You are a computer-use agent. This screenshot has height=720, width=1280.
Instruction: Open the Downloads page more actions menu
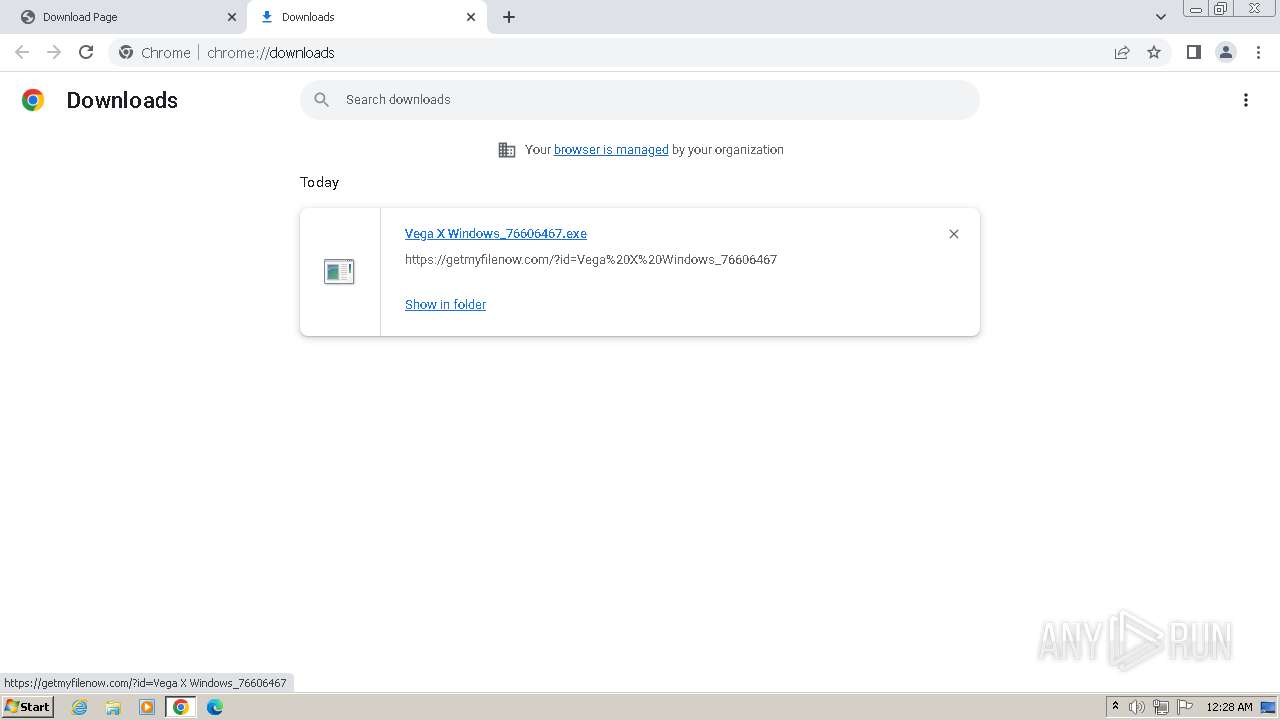1246,100
